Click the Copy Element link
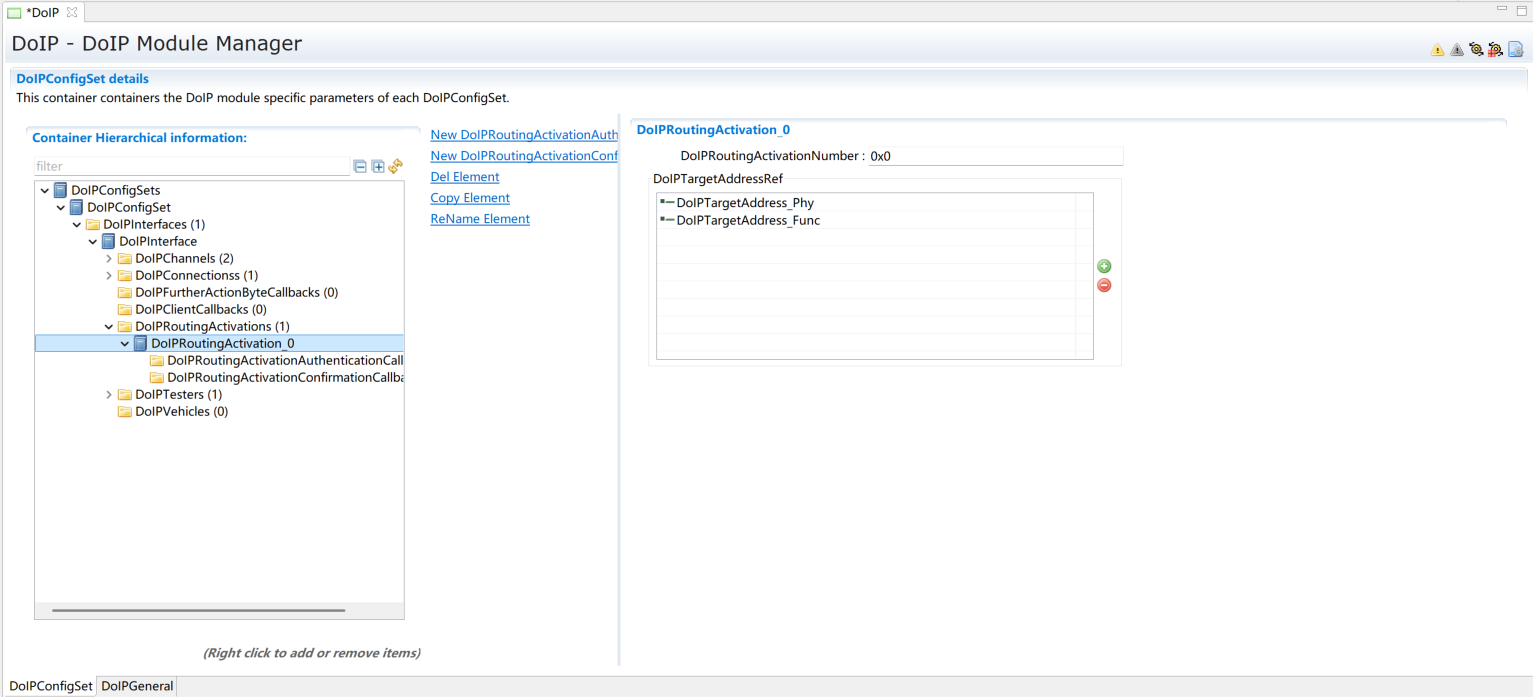This screenshot has width=1533, height=697. coord(470,198)
